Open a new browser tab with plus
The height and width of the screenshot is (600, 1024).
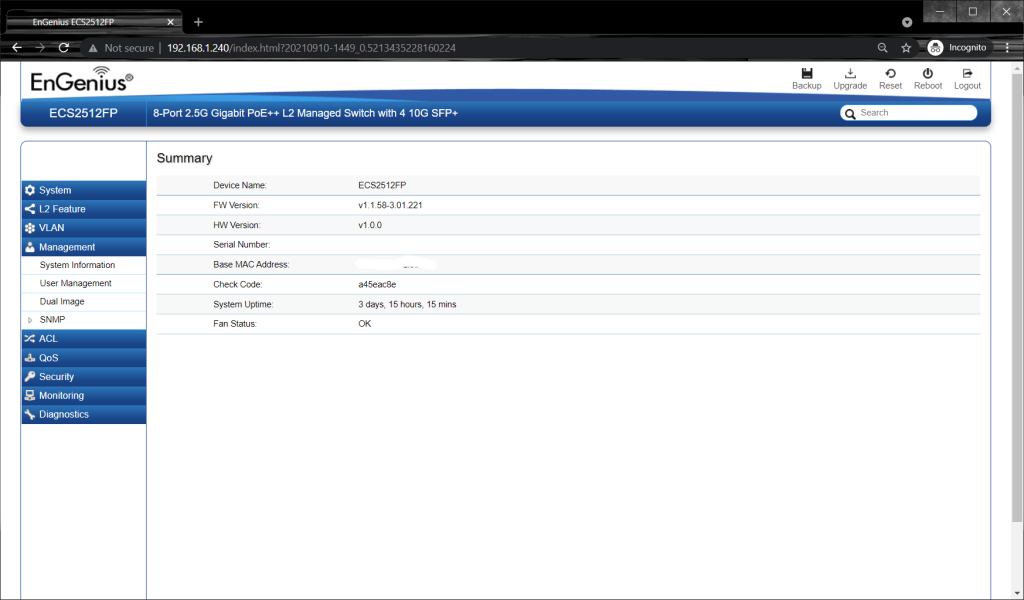(x=198, y=22)
